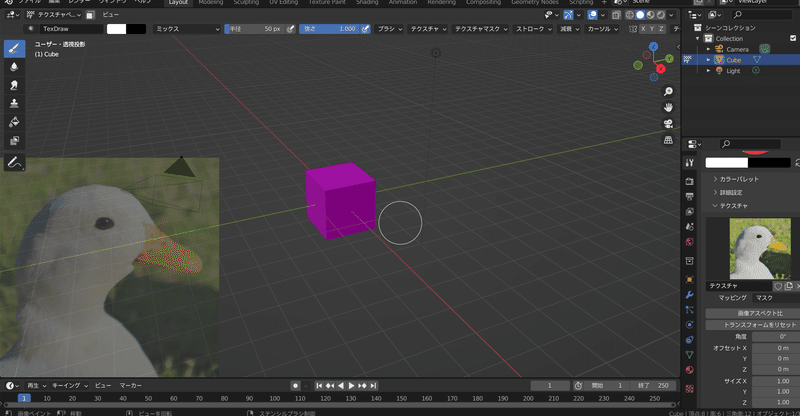This screenshot has height=416, width=800.
Task: Switch to Shading workspace tab
Action: pyautogui.click(x=367, y=3)
